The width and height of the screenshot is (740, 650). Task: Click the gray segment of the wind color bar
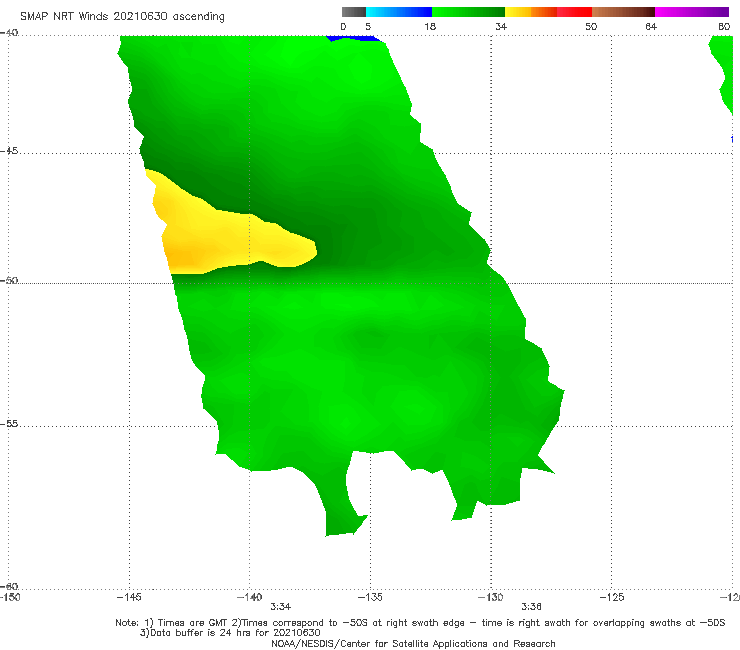tap(354, 12)
